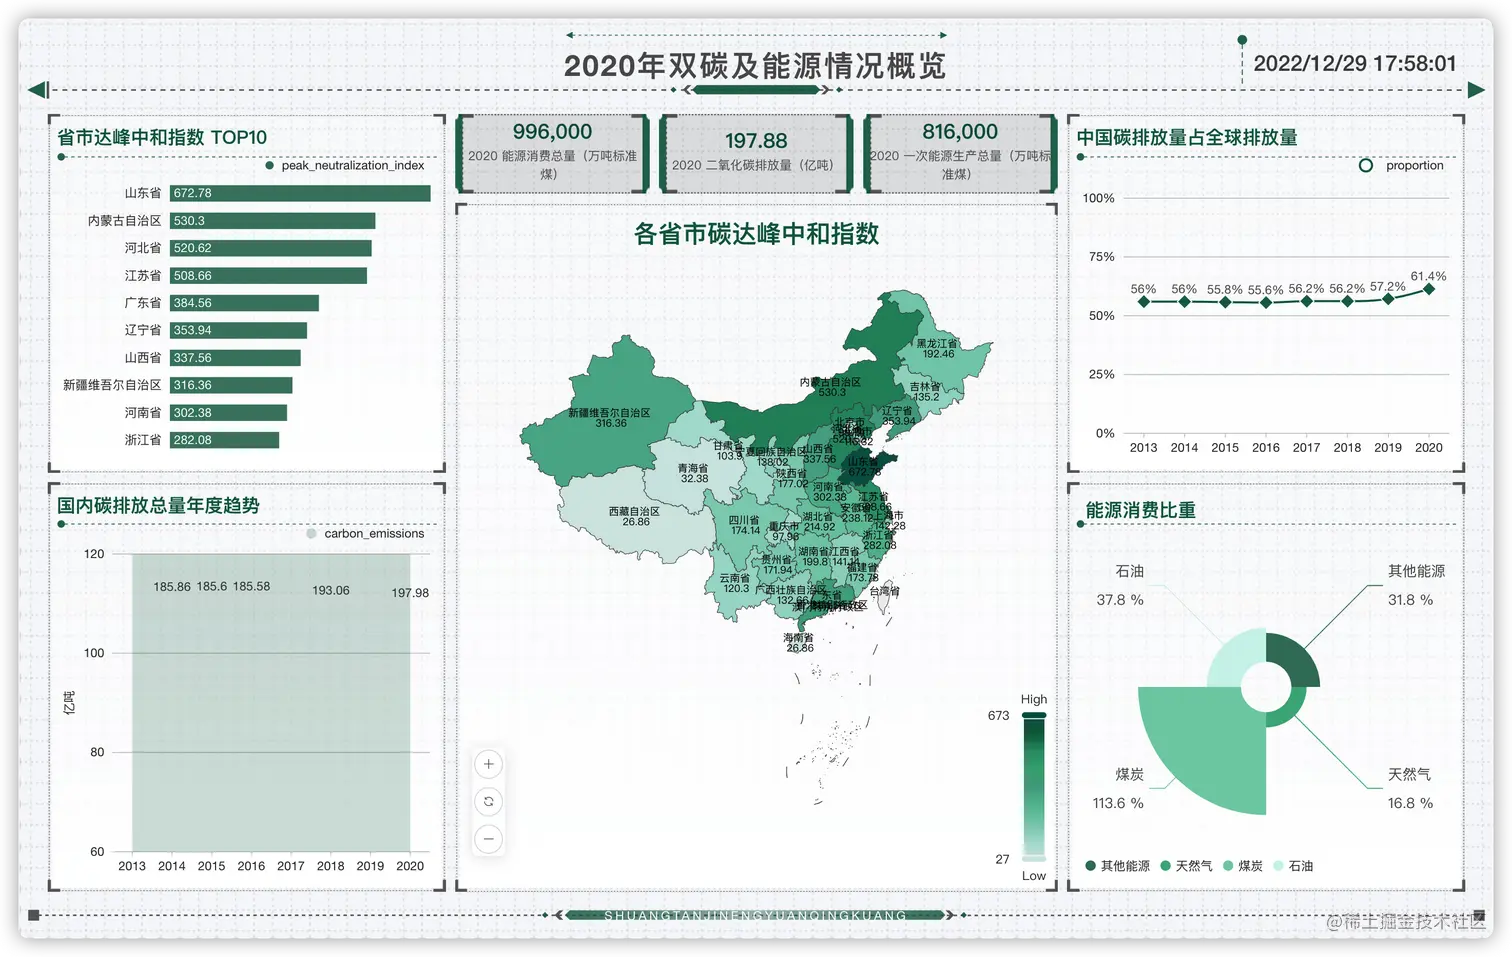The width and height of the screenshot is (1512, 957).
Task: Click the 能源消费比重 panel title
Action: coord(1141,510)
